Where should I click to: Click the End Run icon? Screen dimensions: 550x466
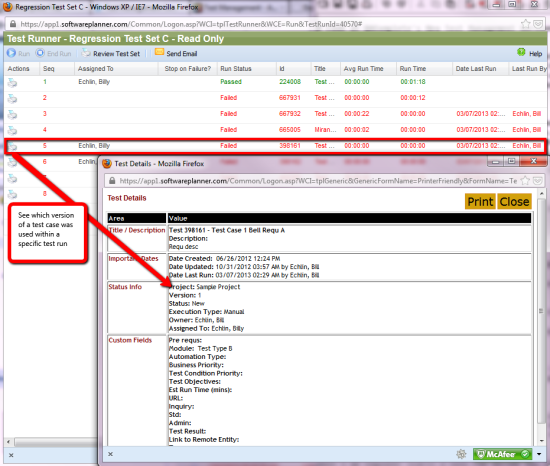pyautogui.click(x=40, y=53)
